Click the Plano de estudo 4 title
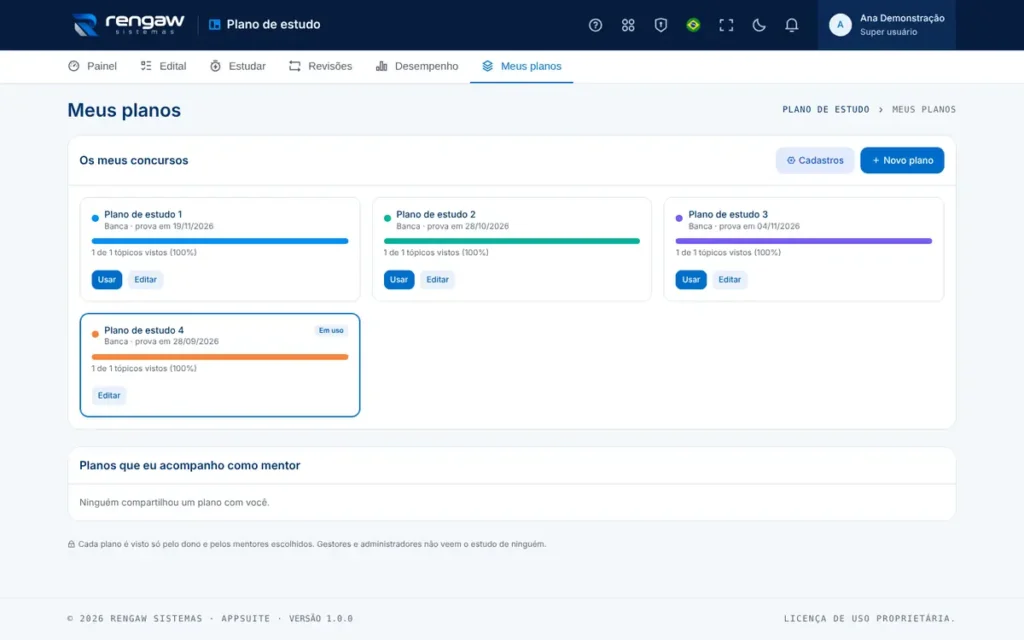This screenshot has width=1024, height=640. point(144,330)
